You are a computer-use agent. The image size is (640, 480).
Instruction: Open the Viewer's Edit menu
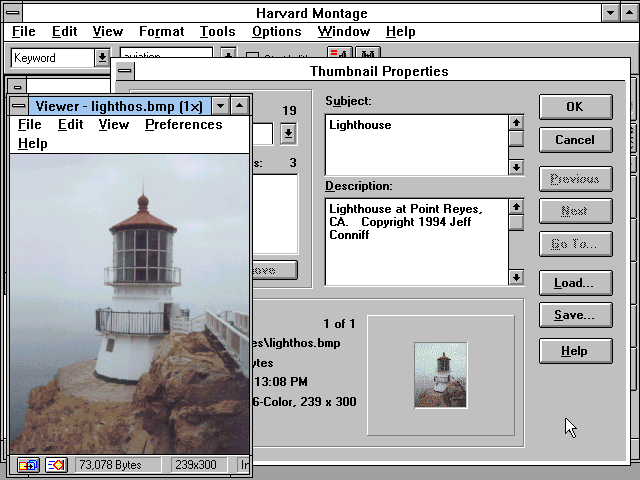tap(70, 125)
